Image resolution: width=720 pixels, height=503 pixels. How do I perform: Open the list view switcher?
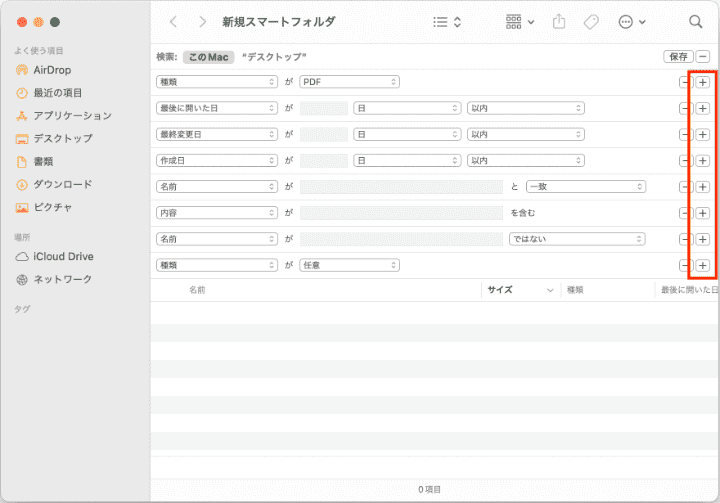pyautogui.click(x=447, y=21)
